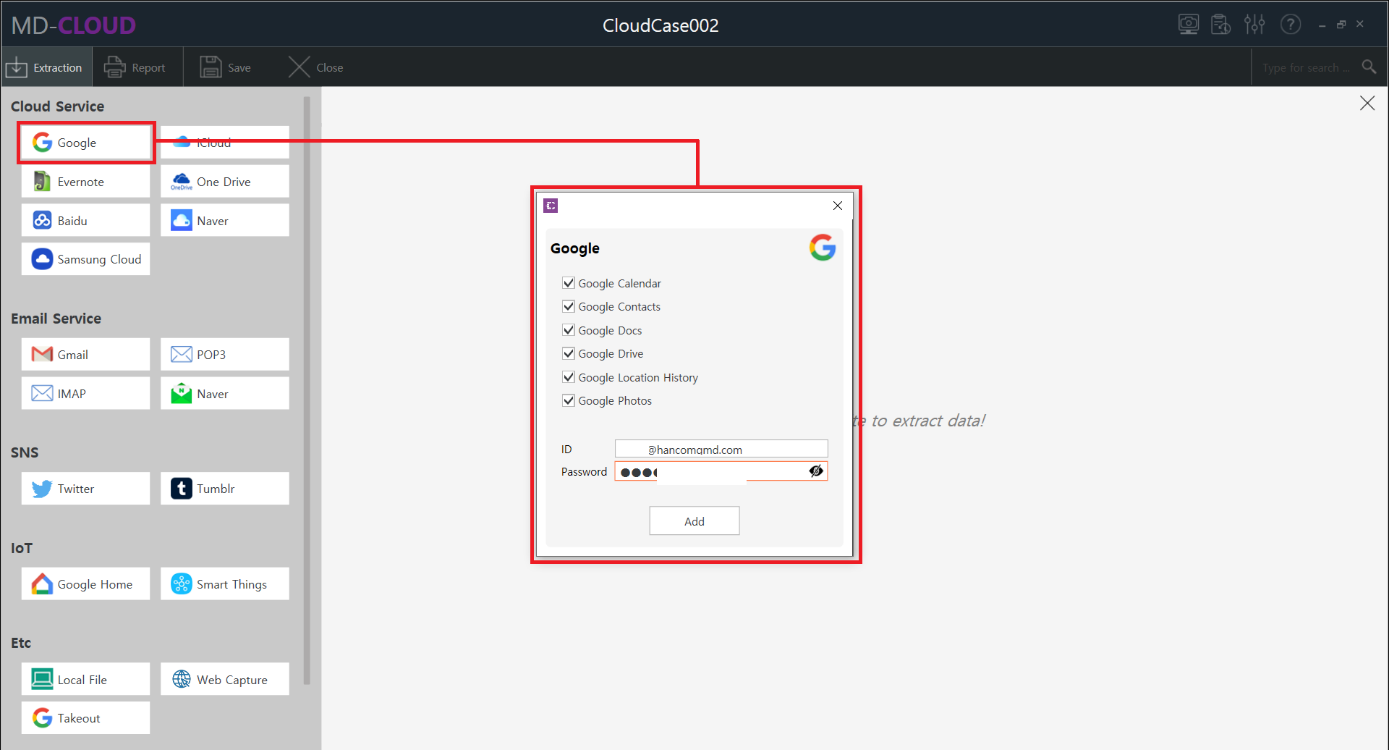
Task: Uncheck Google Docs checkbox
Action: tap(568, 330)
